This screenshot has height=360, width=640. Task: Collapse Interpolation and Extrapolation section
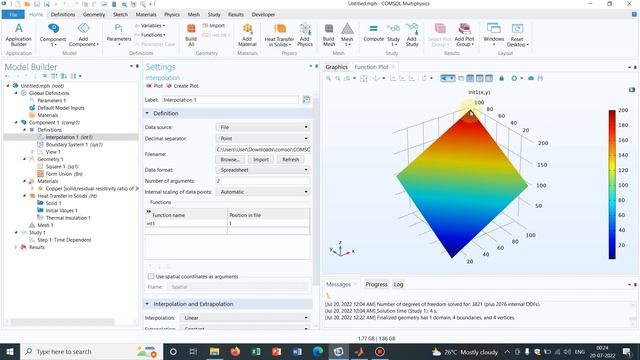pyautogui.click(x=147, y=304)
